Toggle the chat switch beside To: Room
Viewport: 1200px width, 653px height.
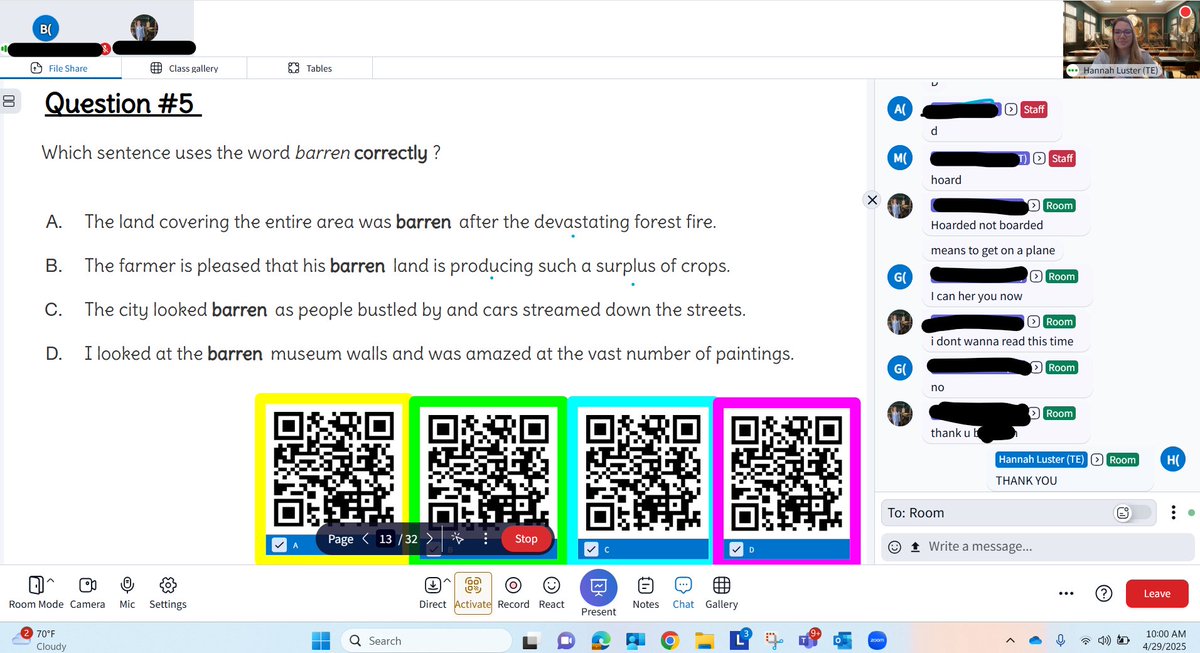1131,513
